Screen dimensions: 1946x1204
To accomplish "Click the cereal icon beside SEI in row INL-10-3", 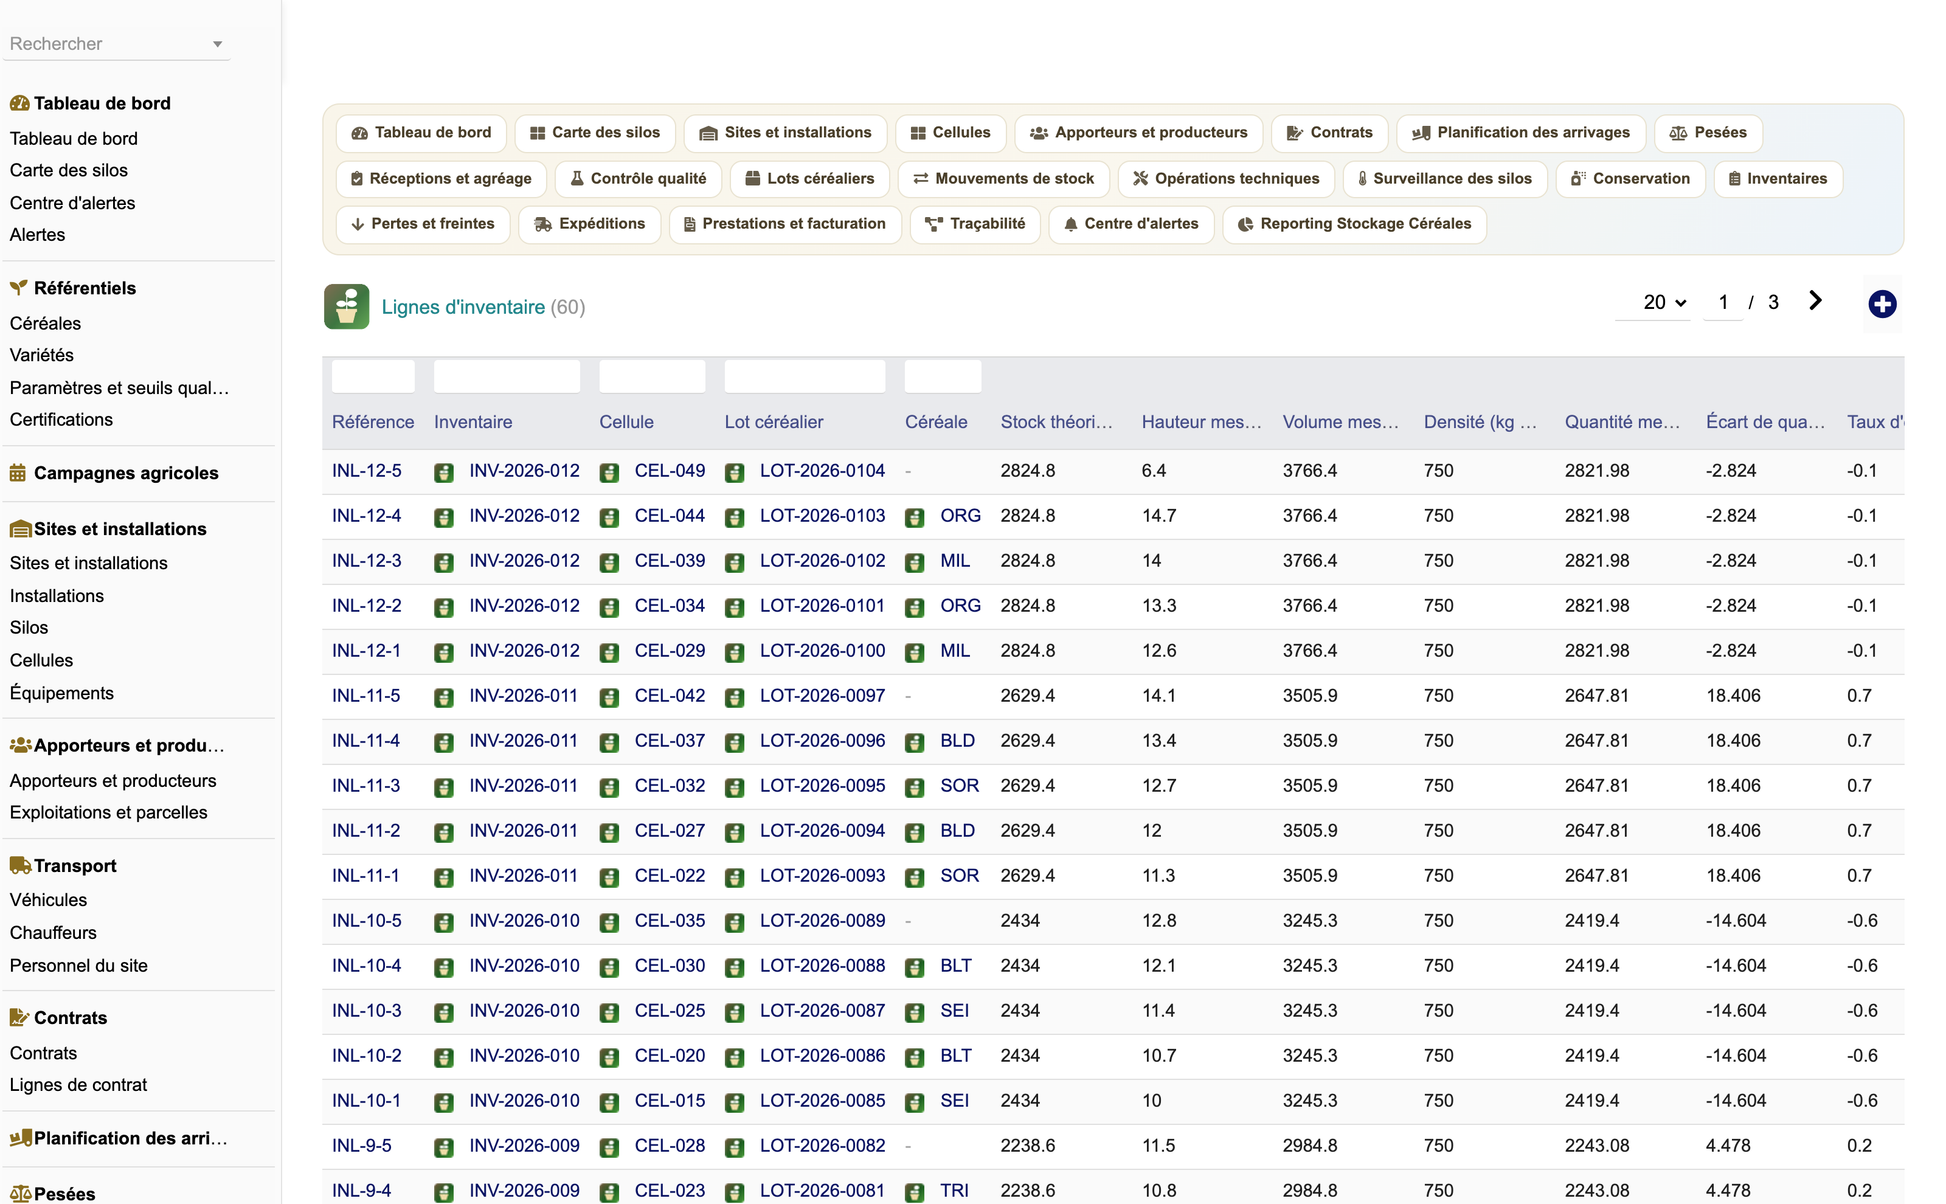I will [x=915, y=1012].
